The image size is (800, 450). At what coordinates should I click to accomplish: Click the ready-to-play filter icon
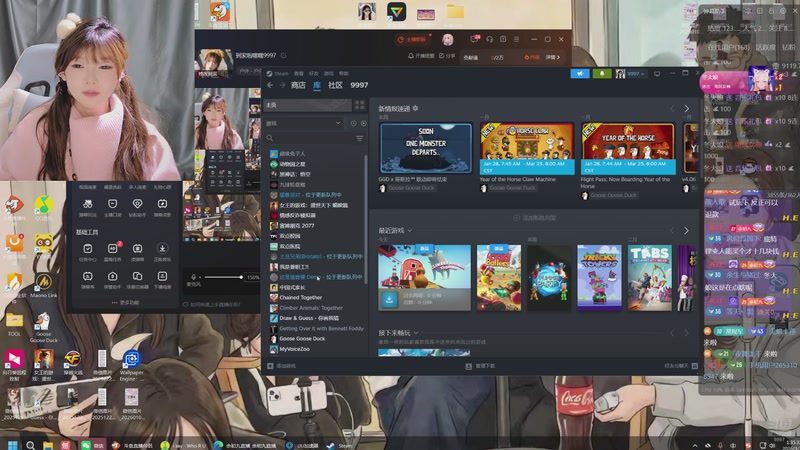point(363,123)
